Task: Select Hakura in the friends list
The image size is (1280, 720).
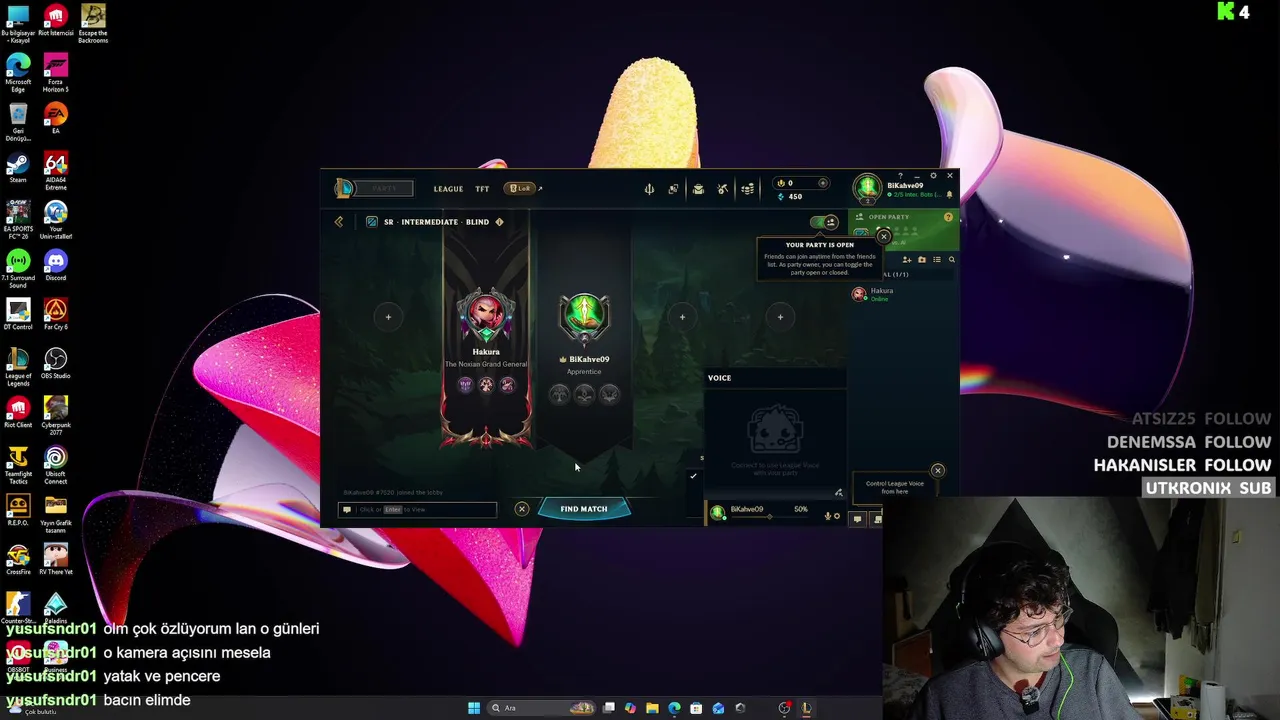Action: point(903,294)
